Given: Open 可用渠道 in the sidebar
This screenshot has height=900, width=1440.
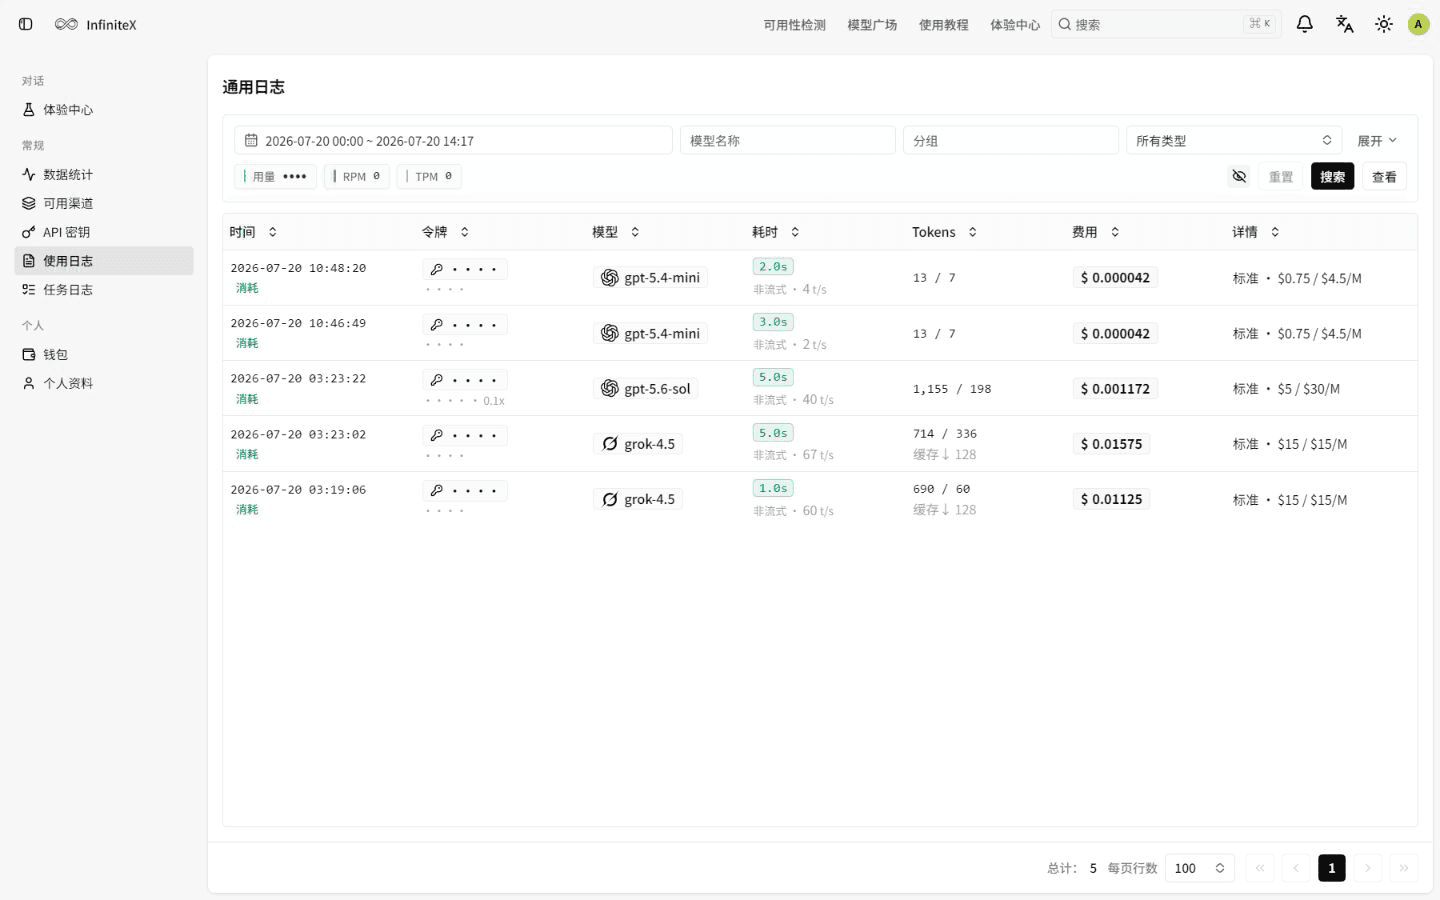Looking at the screenshot, I should [104, 203].
